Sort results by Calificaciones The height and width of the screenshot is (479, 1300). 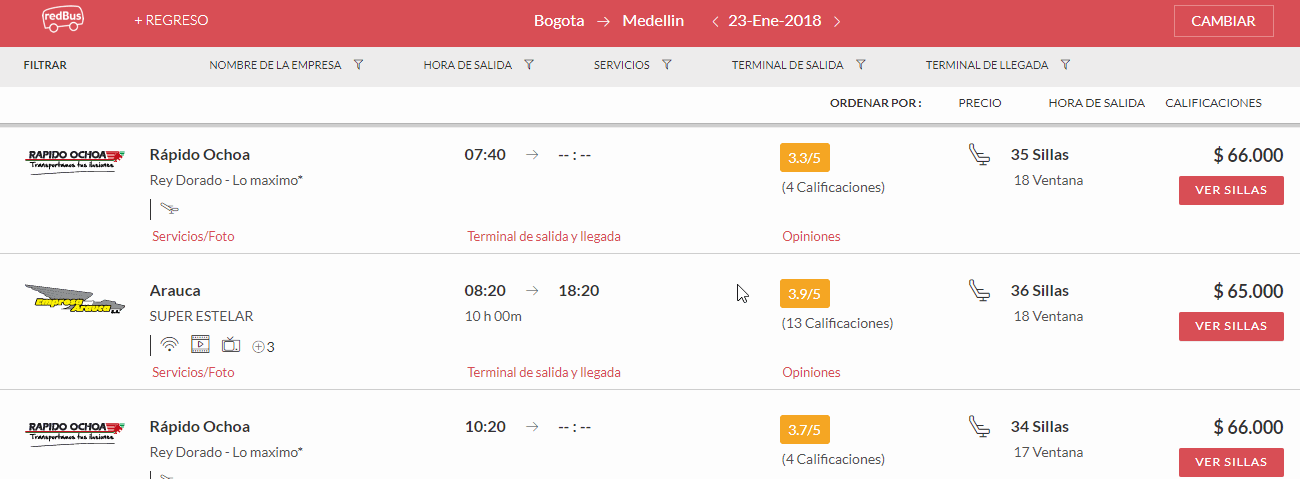click(x=1213, y=103)
